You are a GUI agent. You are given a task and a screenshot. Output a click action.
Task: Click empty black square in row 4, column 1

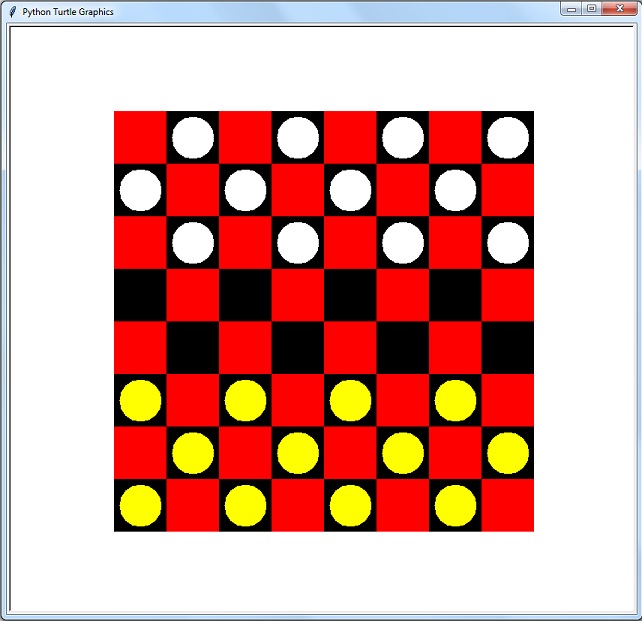tap(140, 295)
